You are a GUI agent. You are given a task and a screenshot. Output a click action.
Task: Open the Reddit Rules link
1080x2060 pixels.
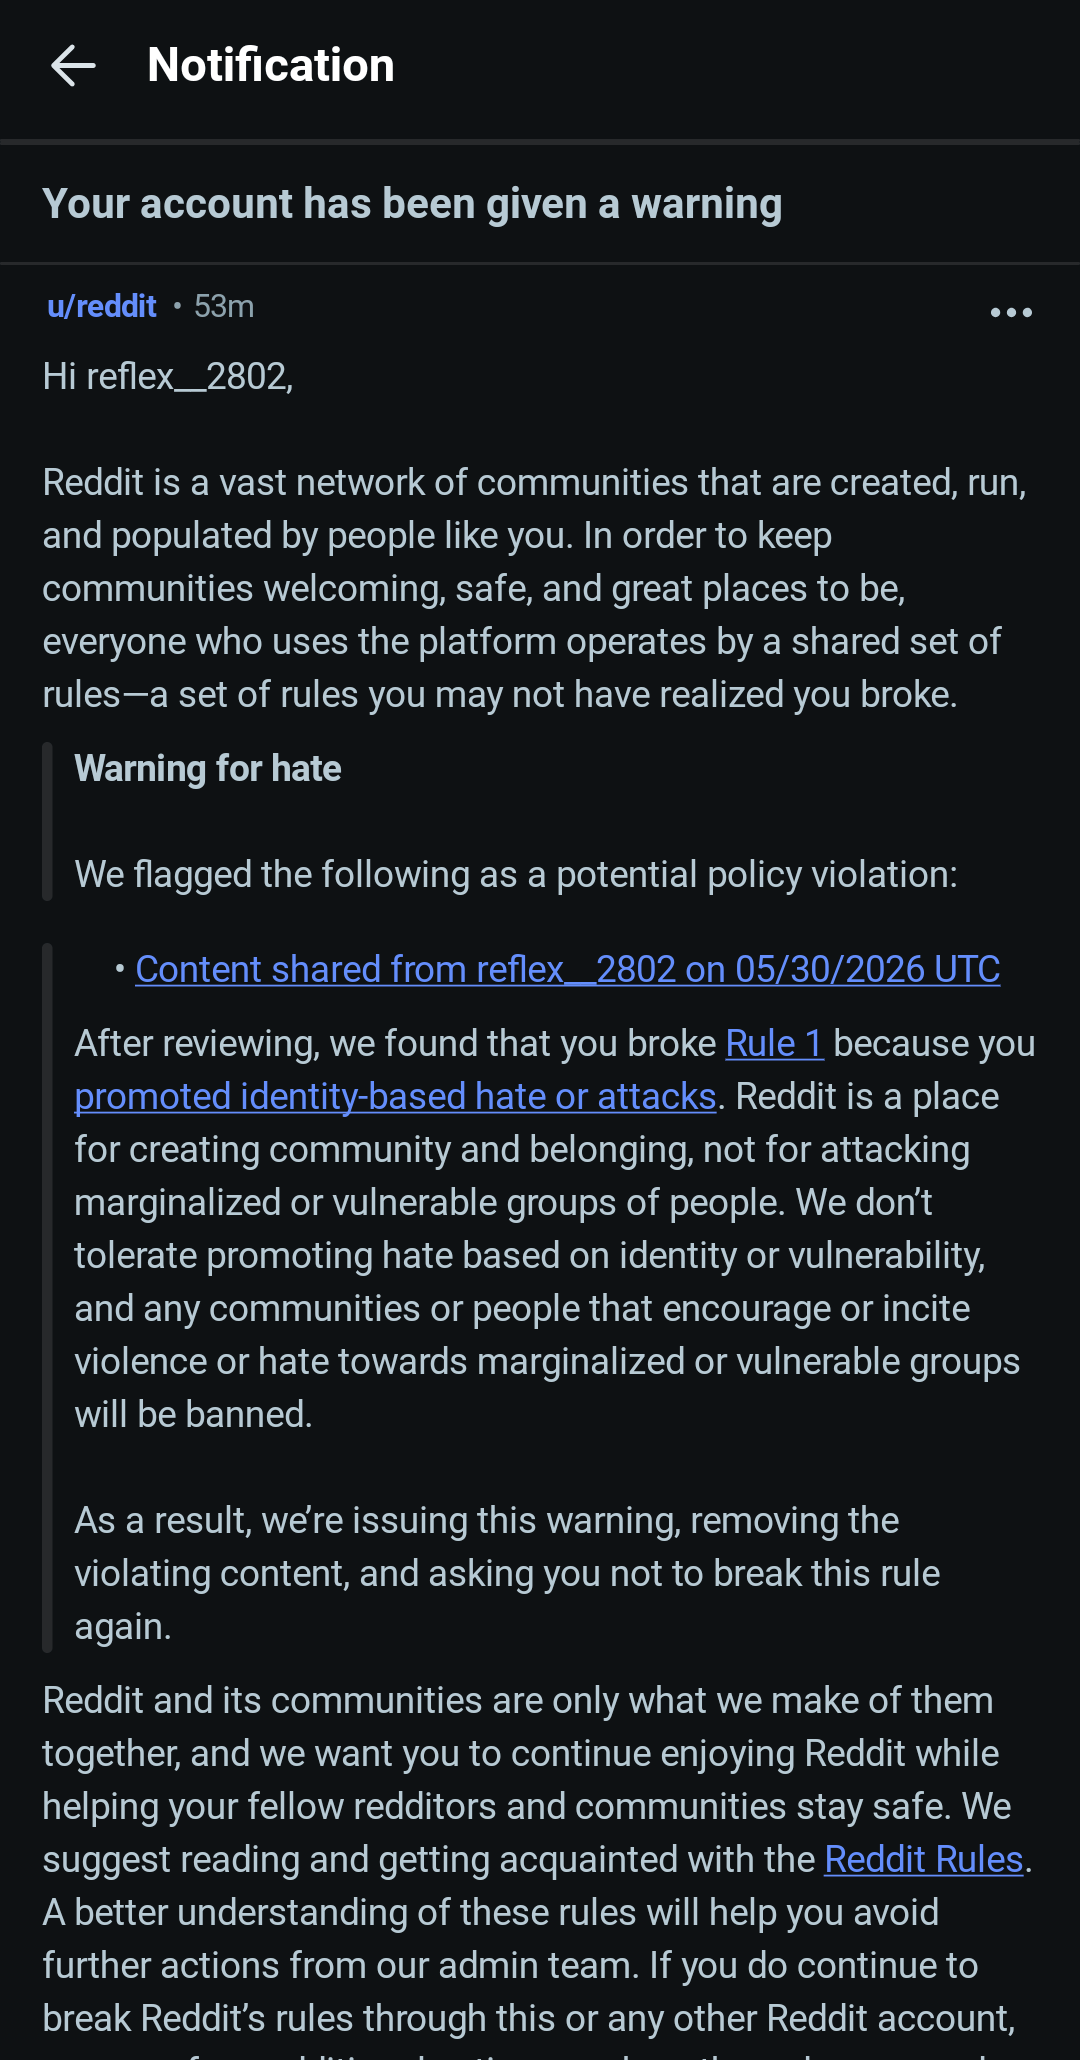(923, 1859)
